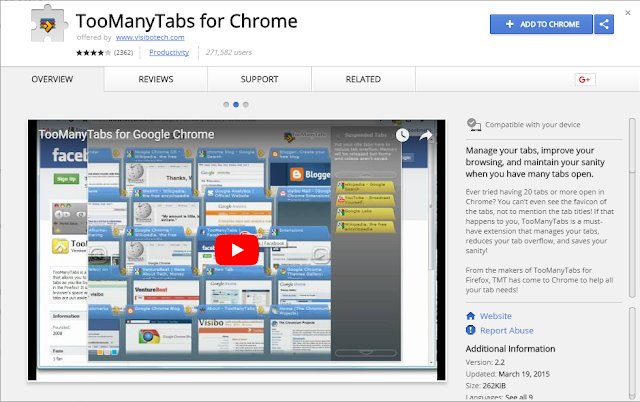Click the Website house icon
Image resolution: width=640 pixels, height=402 pixels.
click(x=471, y=316)
